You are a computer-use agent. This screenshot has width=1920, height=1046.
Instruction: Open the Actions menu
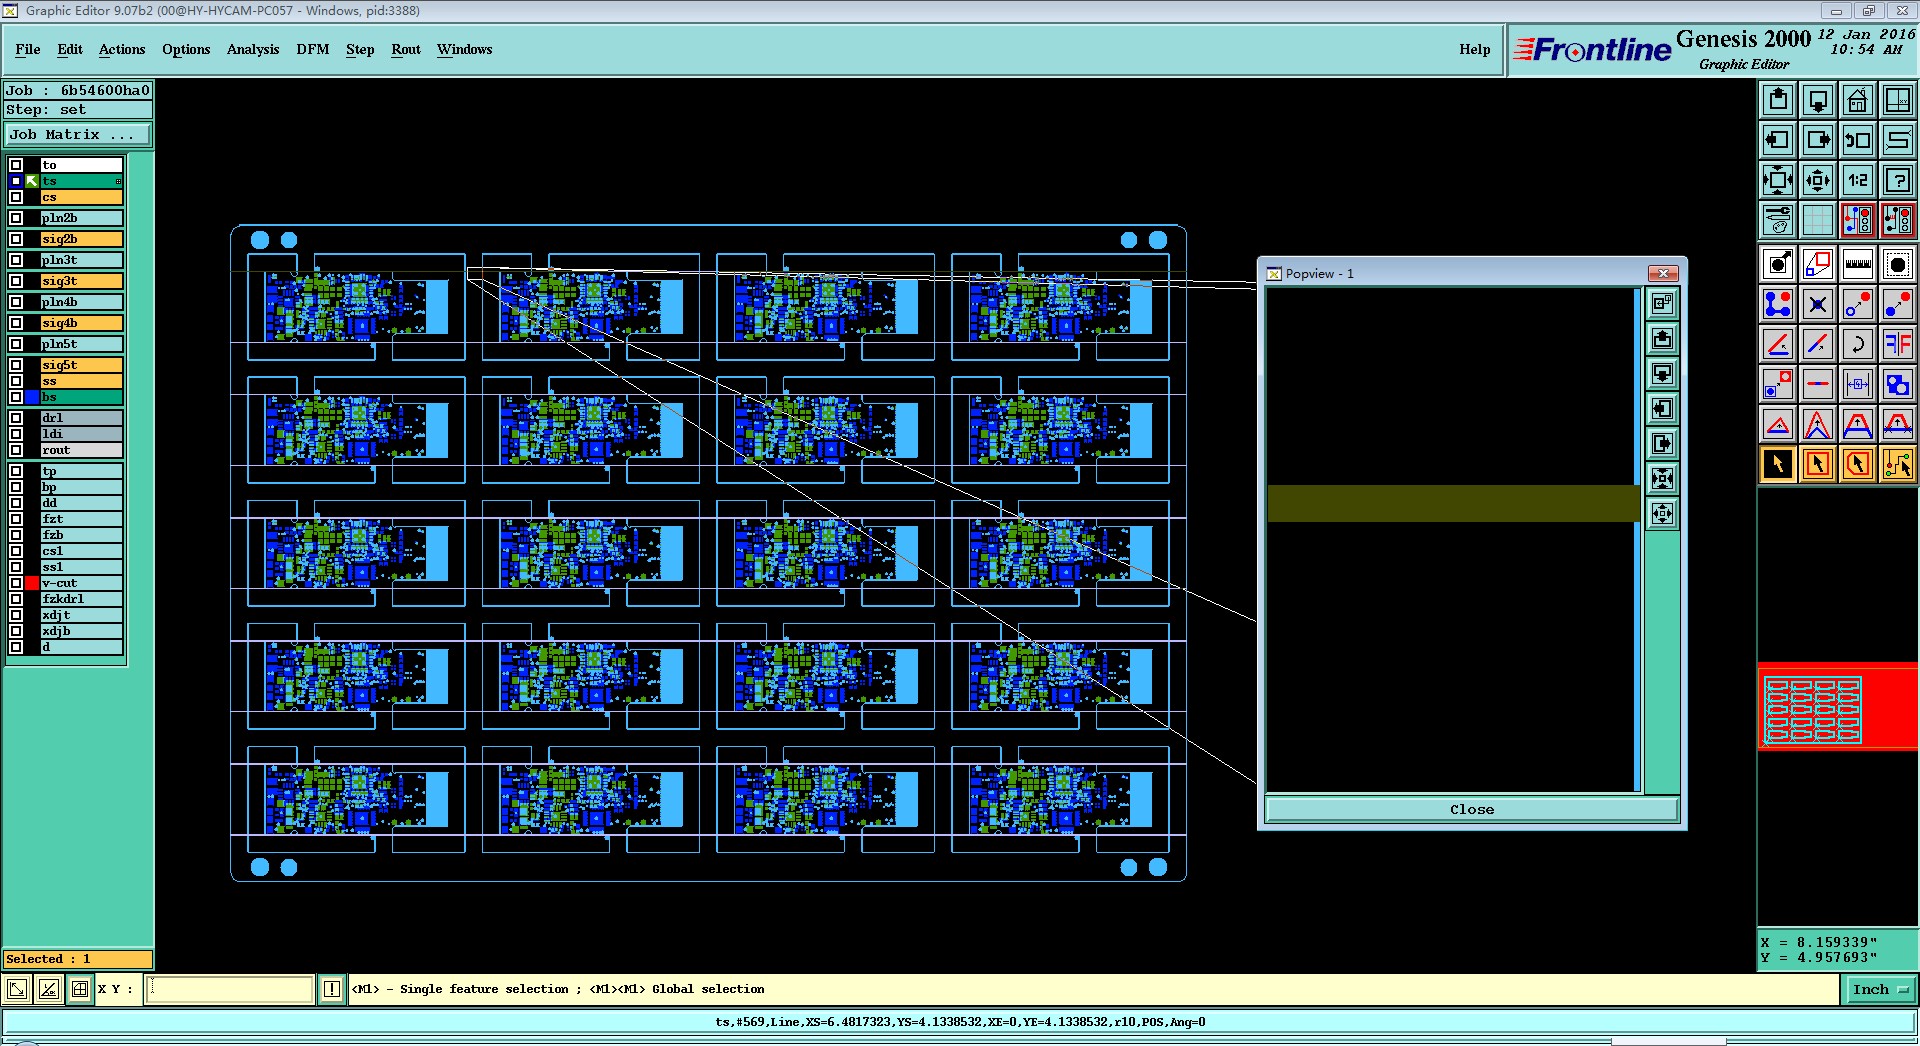click(x=122, y=49)
